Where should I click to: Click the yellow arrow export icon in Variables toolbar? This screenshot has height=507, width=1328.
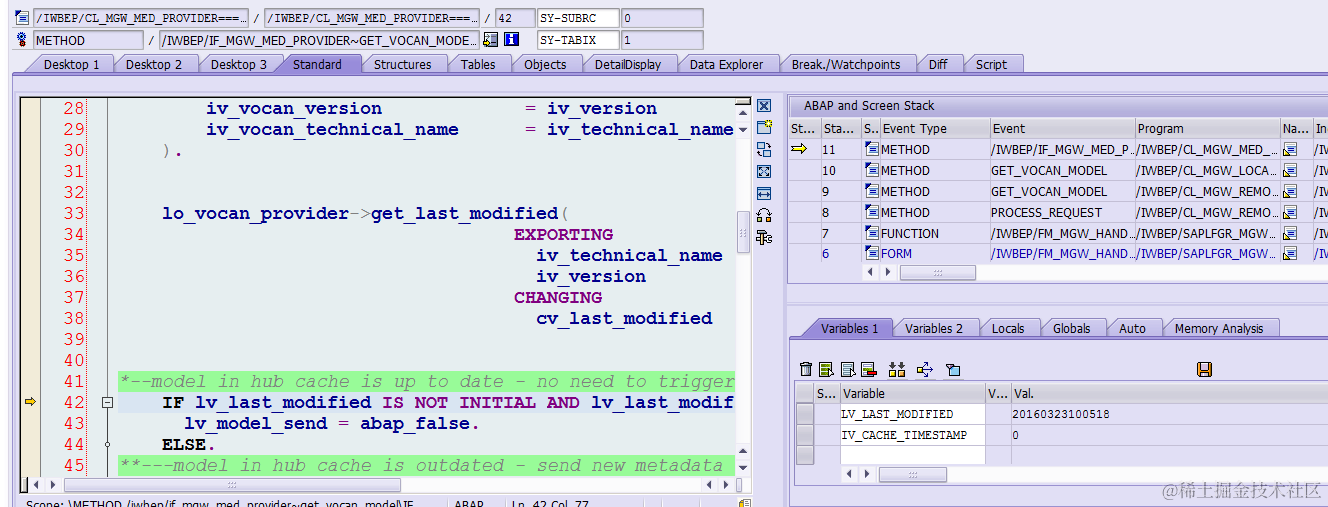tap(925, 370)
